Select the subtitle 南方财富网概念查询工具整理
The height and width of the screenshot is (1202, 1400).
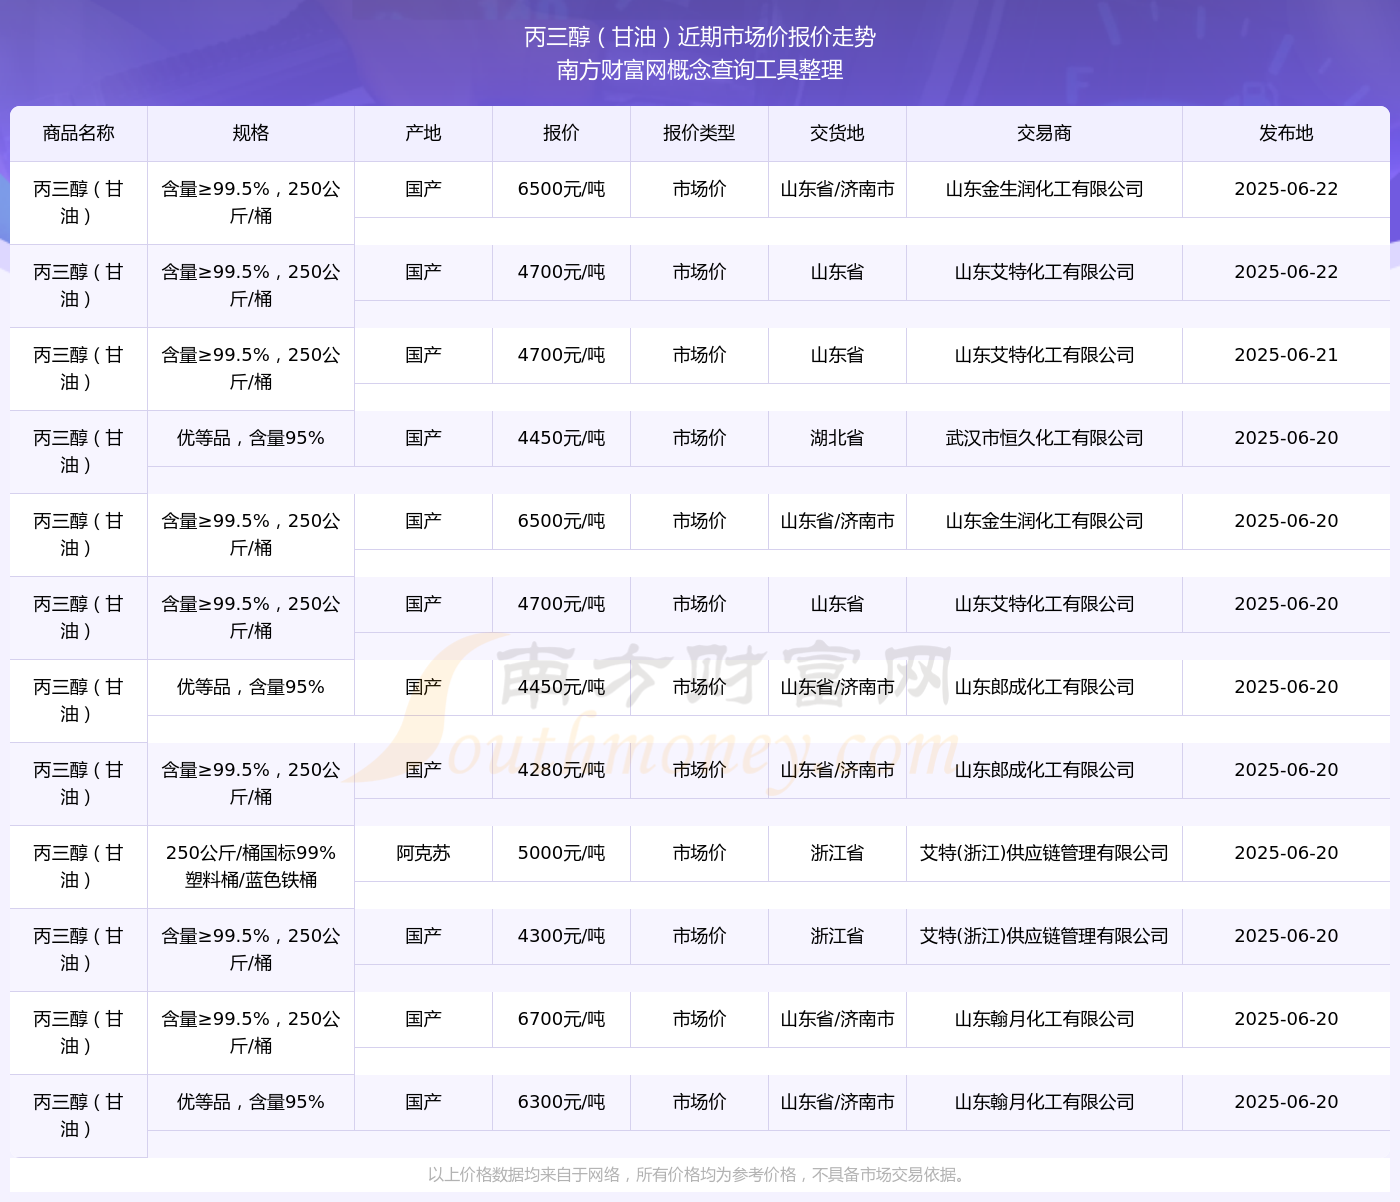point(700,70)
